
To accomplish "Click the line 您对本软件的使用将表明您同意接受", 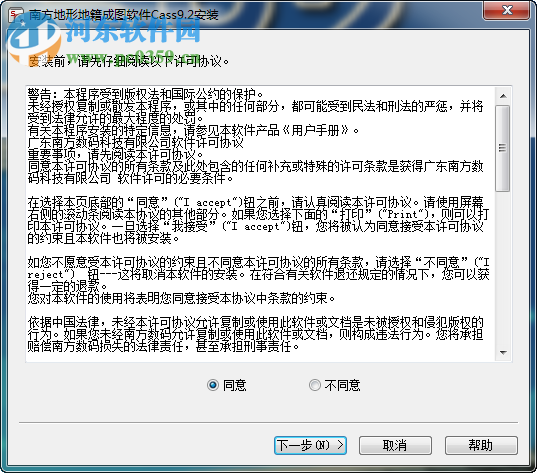I will click(182, 298).
